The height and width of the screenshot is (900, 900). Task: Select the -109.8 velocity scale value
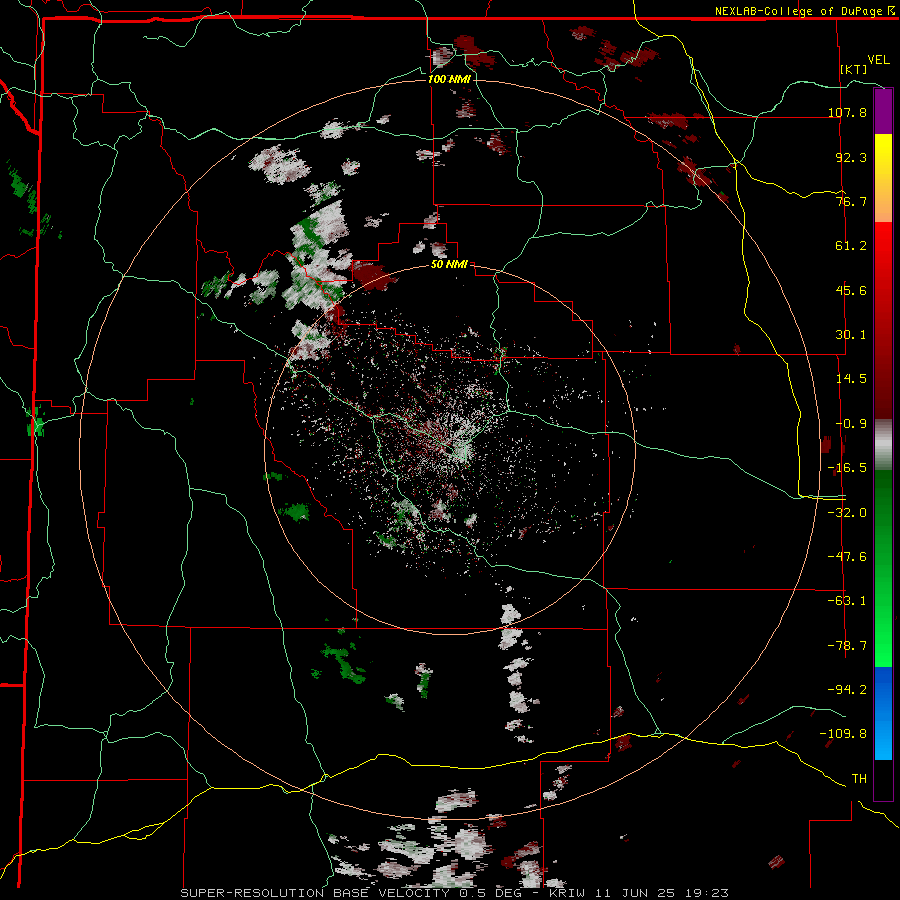[843, 734]
